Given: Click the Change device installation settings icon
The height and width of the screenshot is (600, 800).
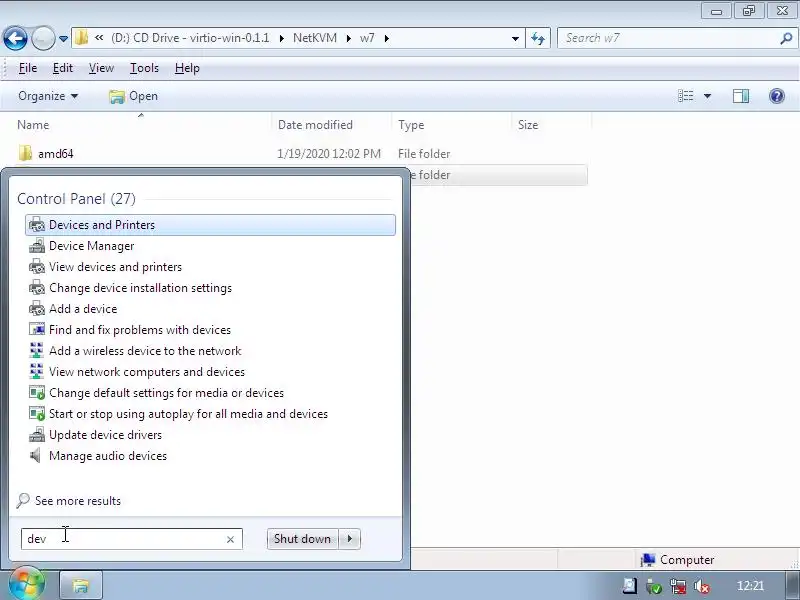Looking at the screenshot, I should pyautogui.click(x=37, y=288).
